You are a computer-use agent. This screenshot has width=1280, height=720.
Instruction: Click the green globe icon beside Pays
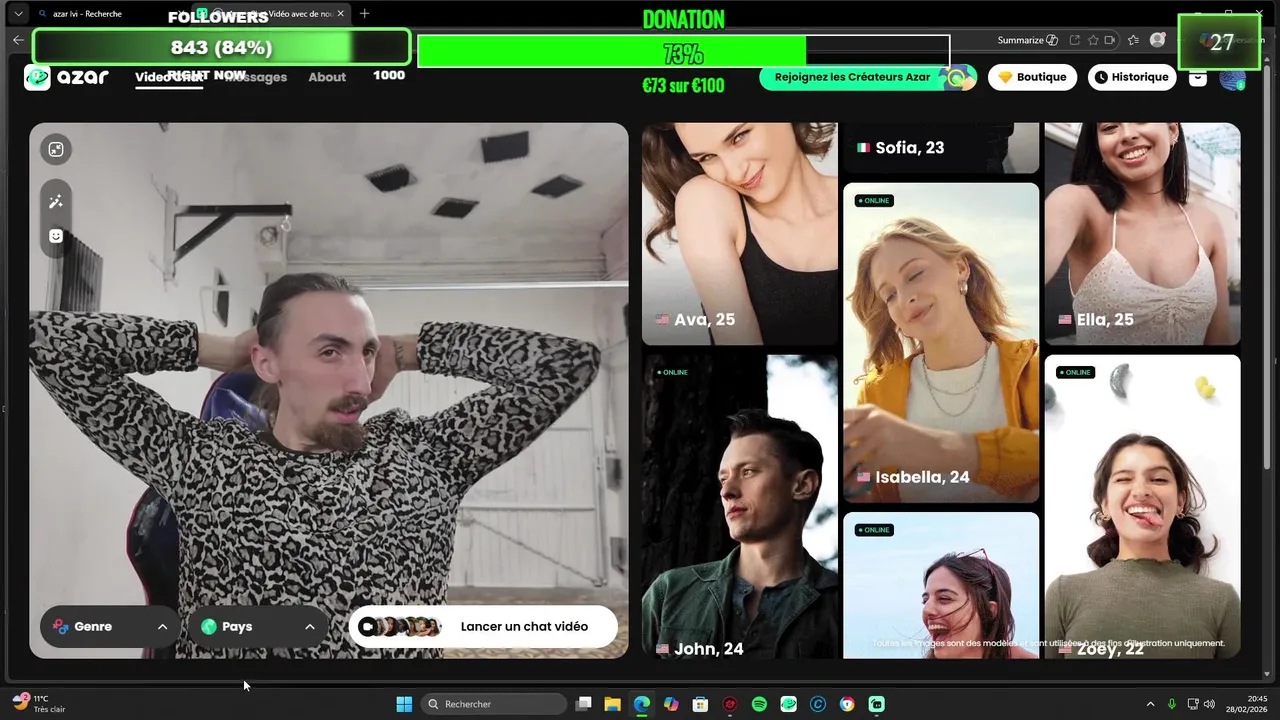[209, 627]
